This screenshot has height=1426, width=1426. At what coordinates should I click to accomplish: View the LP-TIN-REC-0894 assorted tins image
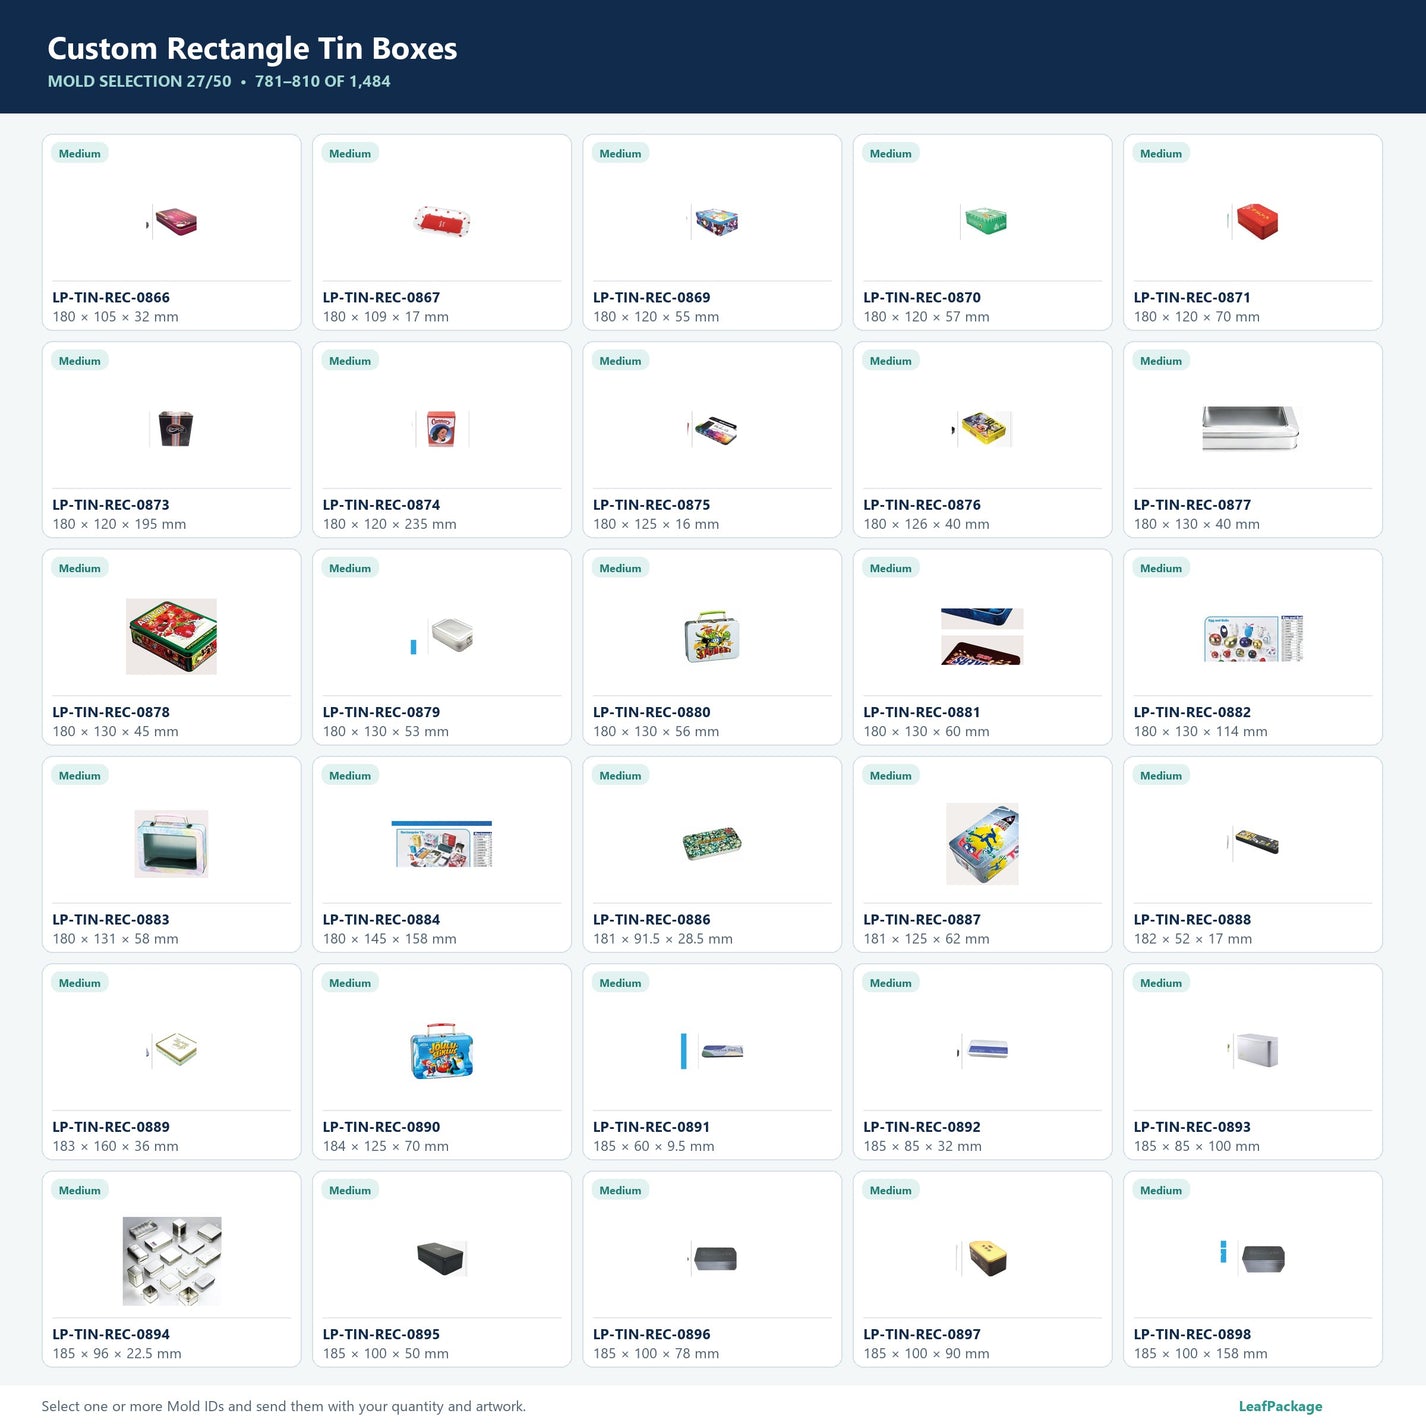[172, 1261]
